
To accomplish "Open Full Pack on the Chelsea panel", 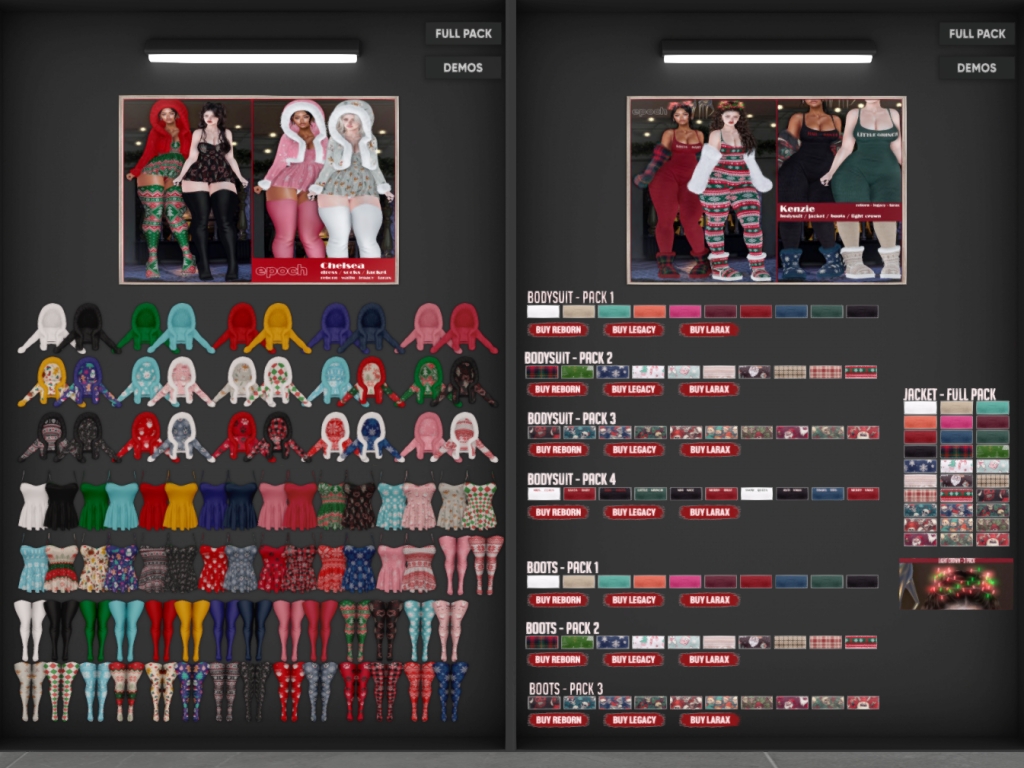I will [463, 33].
